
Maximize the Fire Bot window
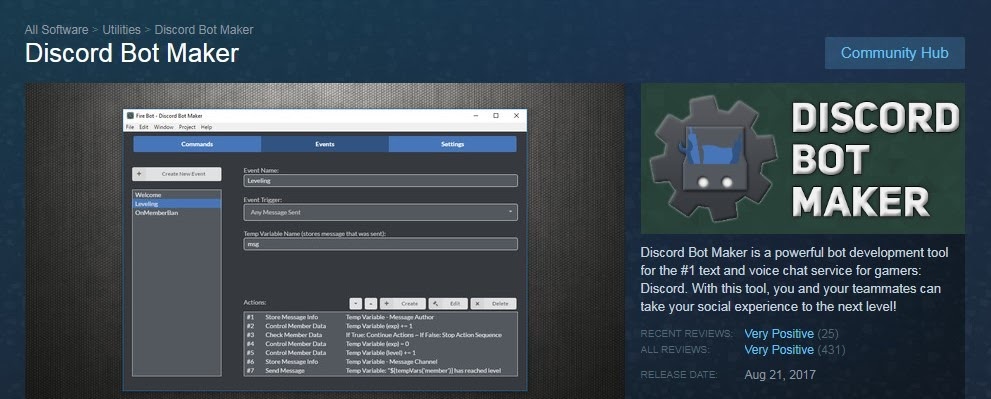pos(496,116)
